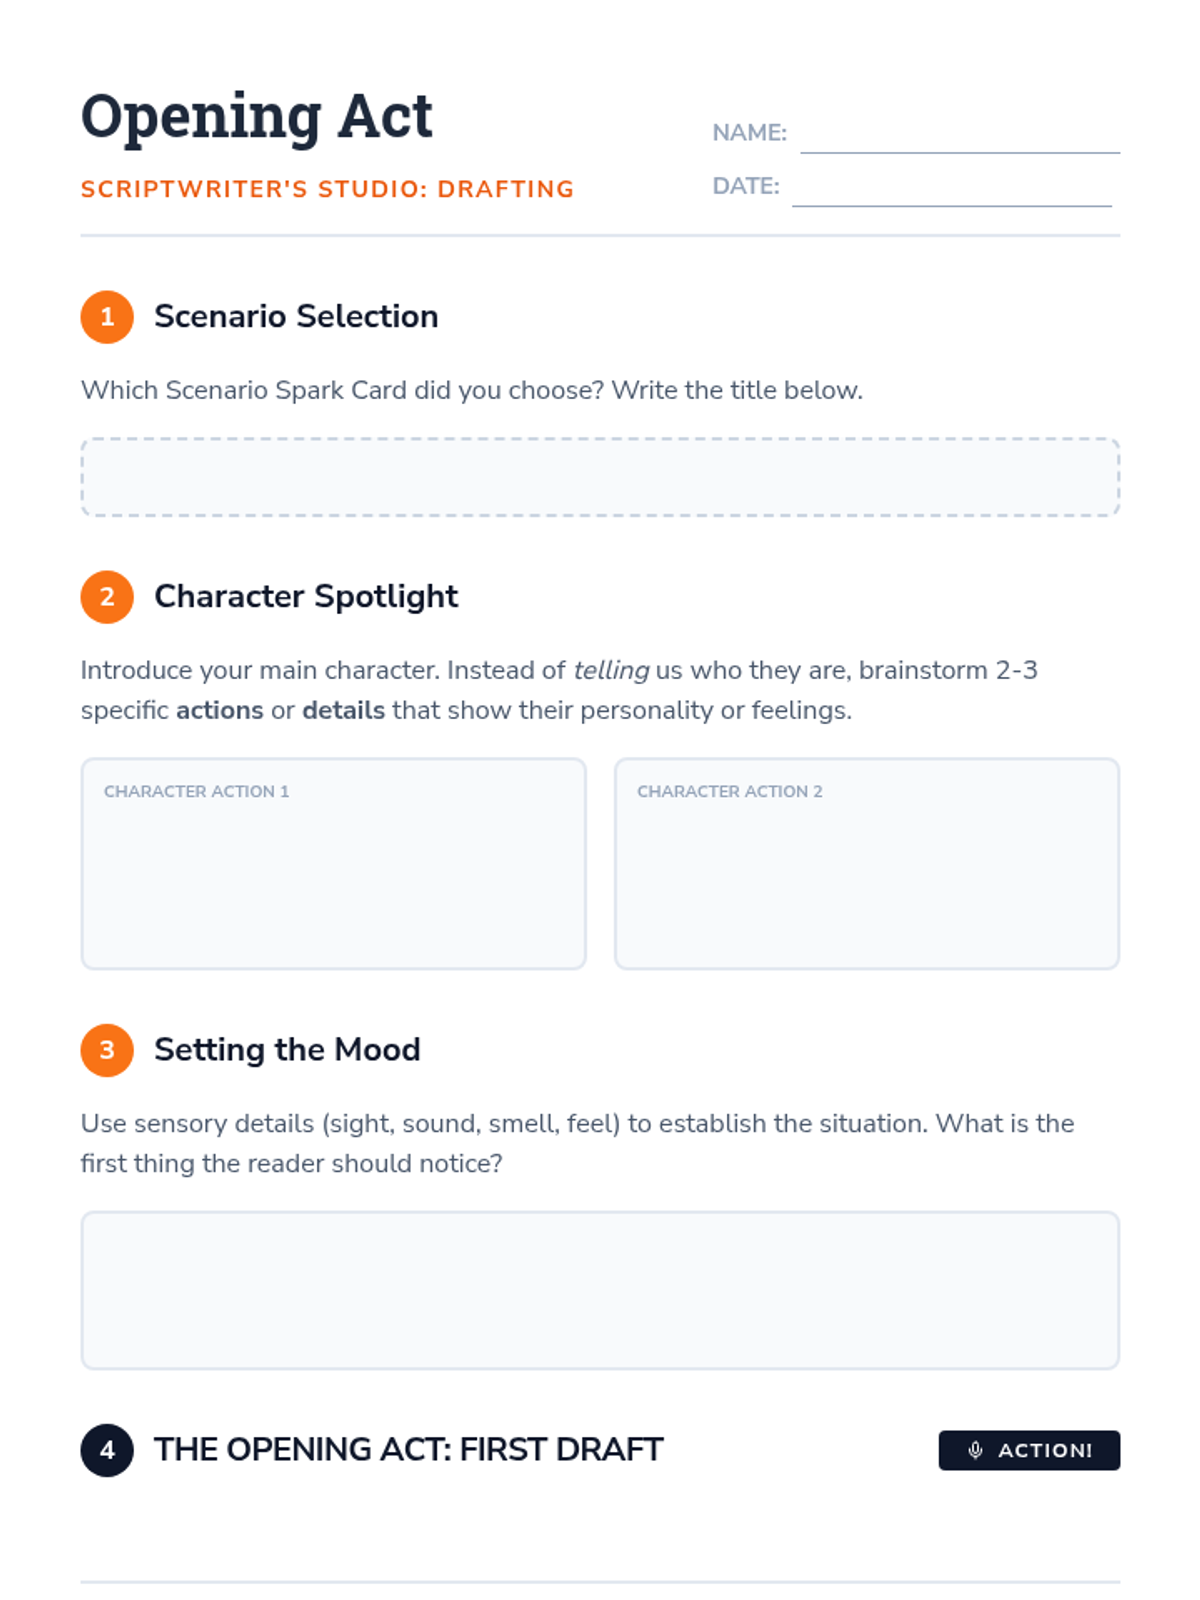Click the orange number 1 badge
1200x1600 pixels.
click(x=107, y=317)
